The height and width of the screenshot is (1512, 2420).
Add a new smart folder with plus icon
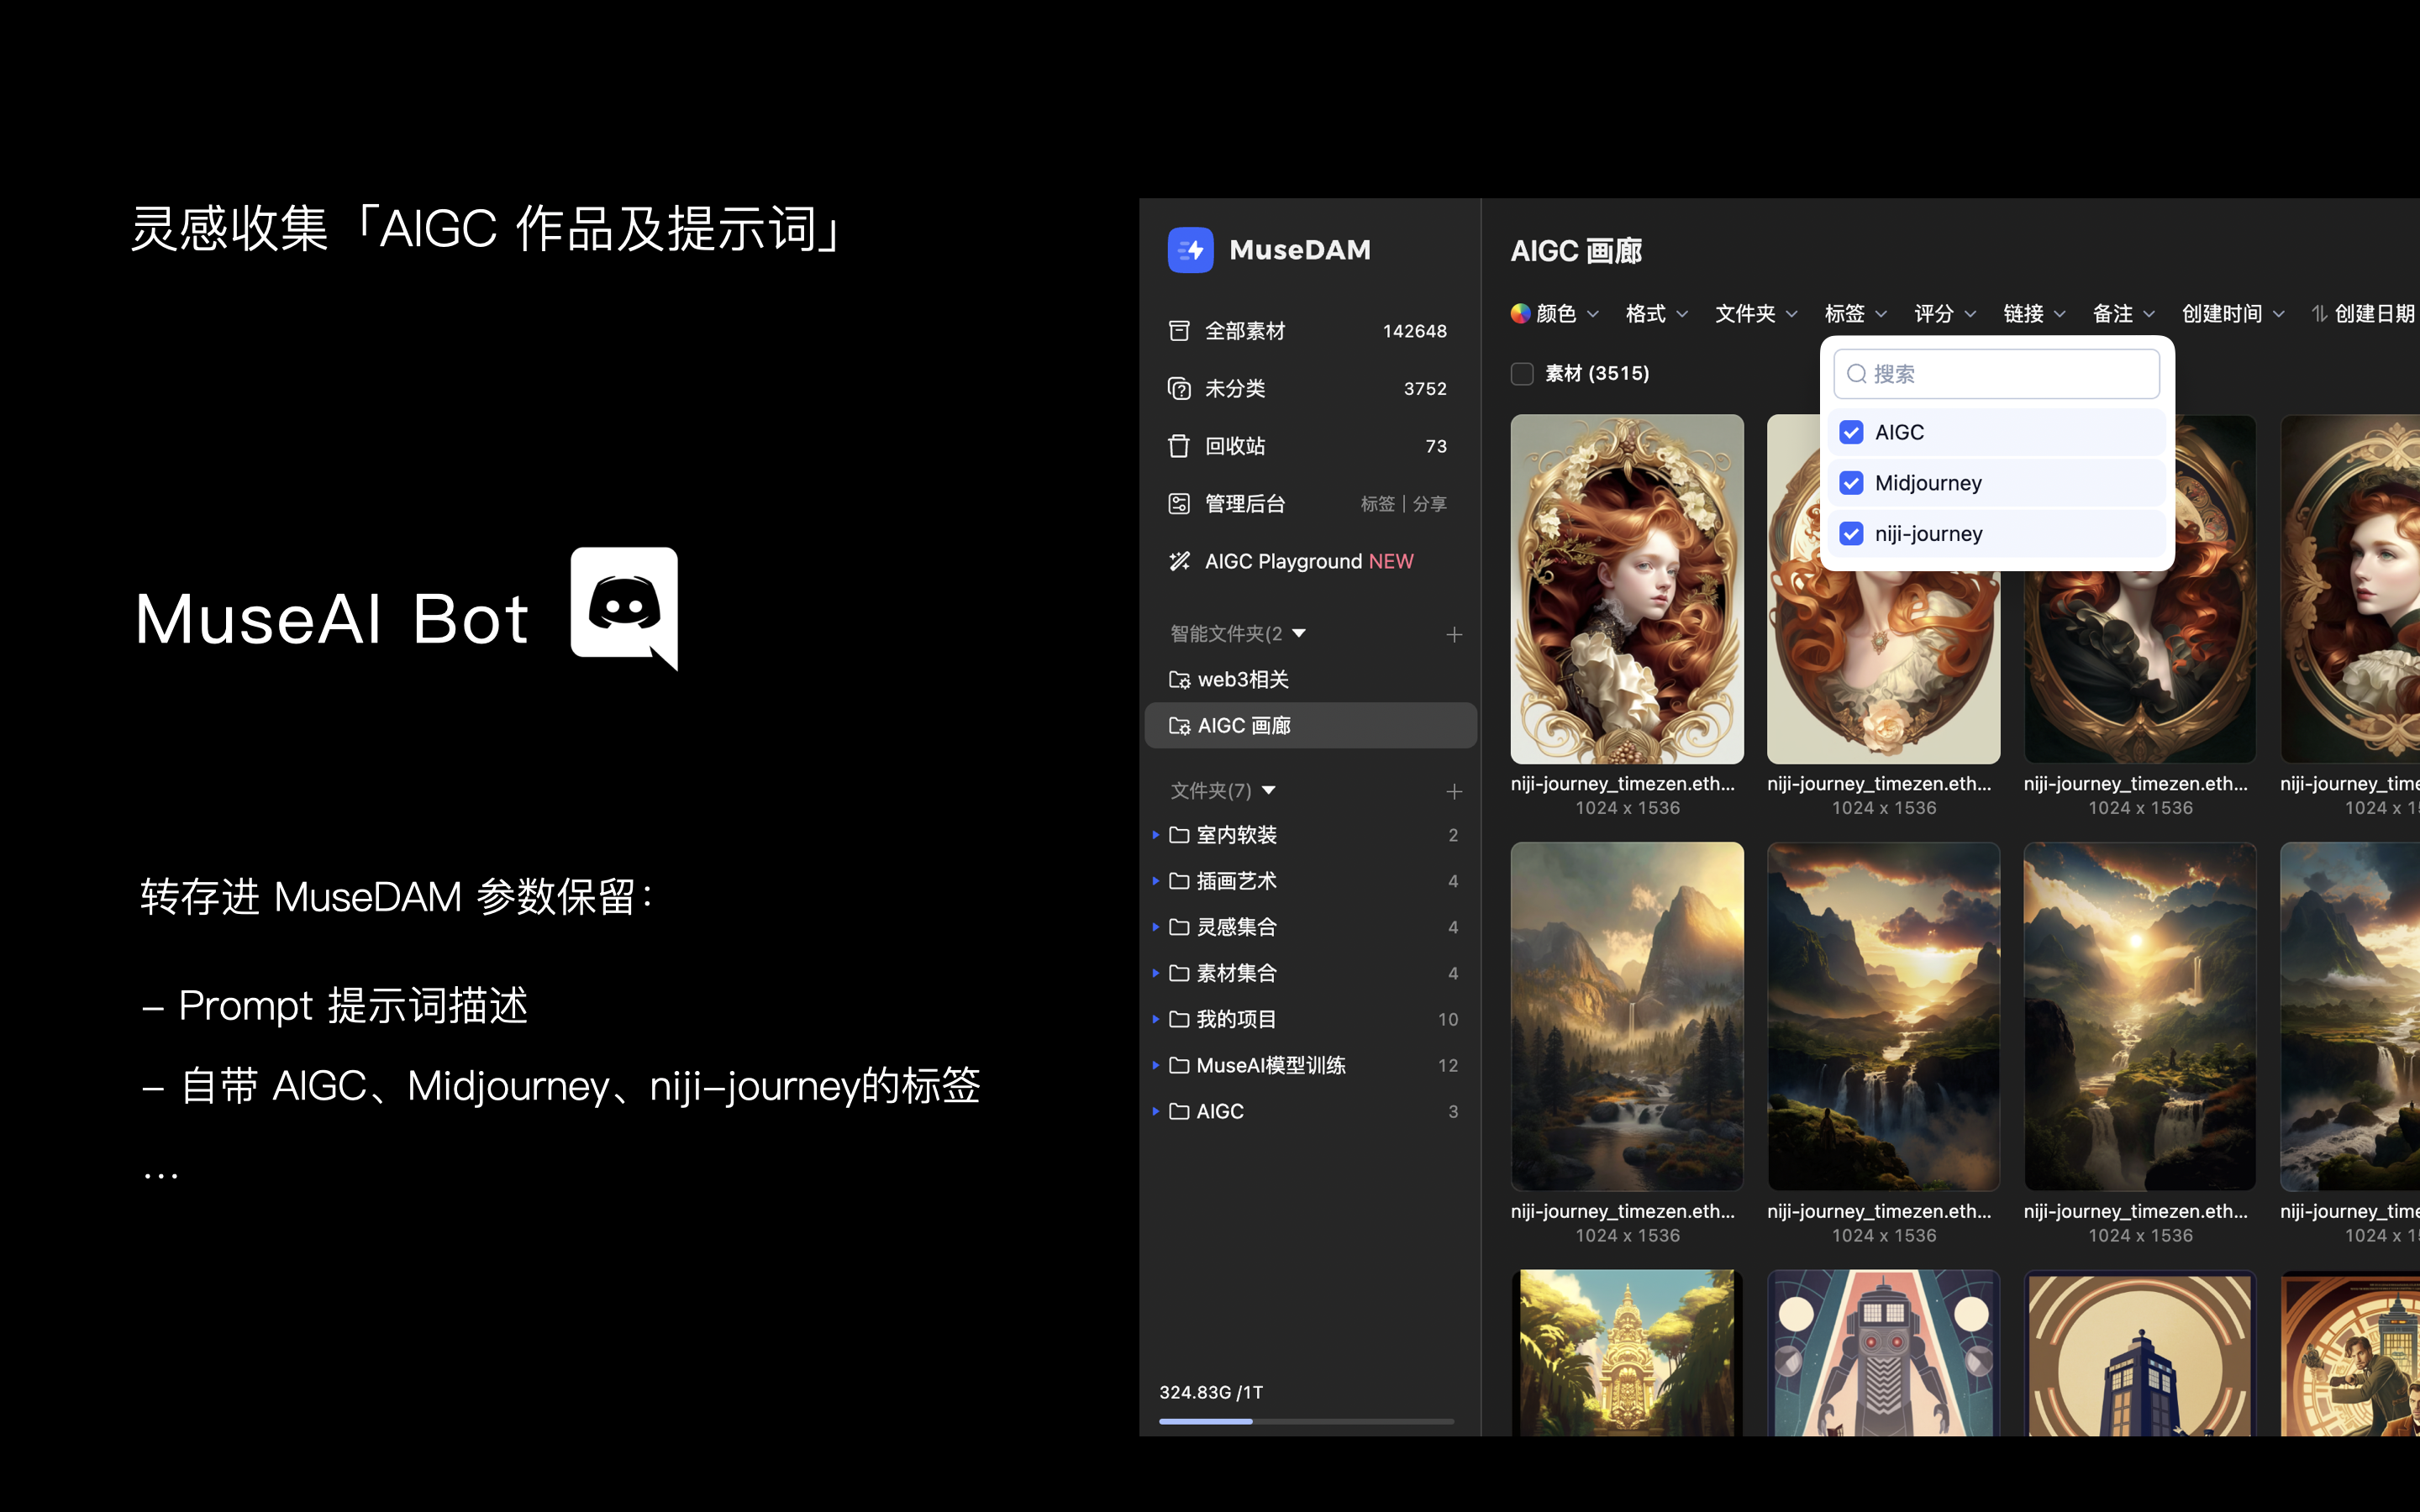click(x=1454, y=635)
